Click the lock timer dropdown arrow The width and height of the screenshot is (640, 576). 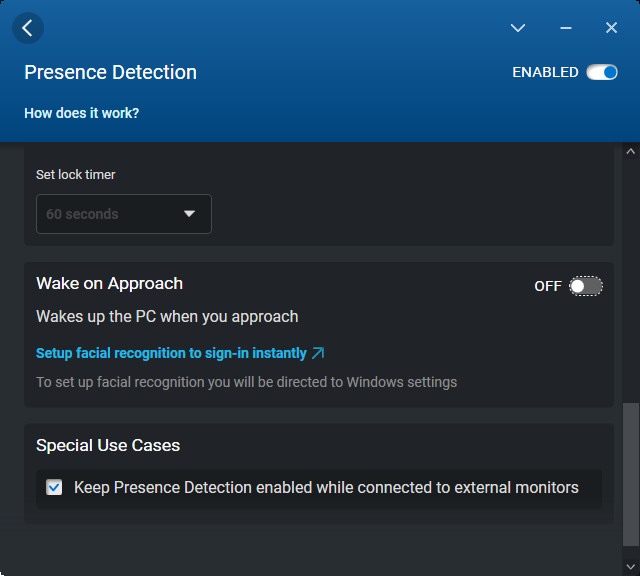point(190,214)
